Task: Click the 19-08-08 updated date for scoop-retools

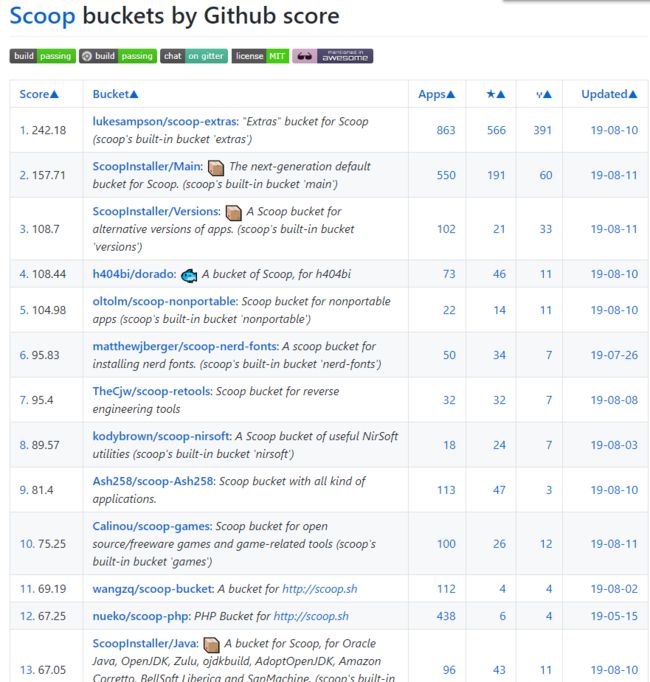Action: [x=614, y=400]
